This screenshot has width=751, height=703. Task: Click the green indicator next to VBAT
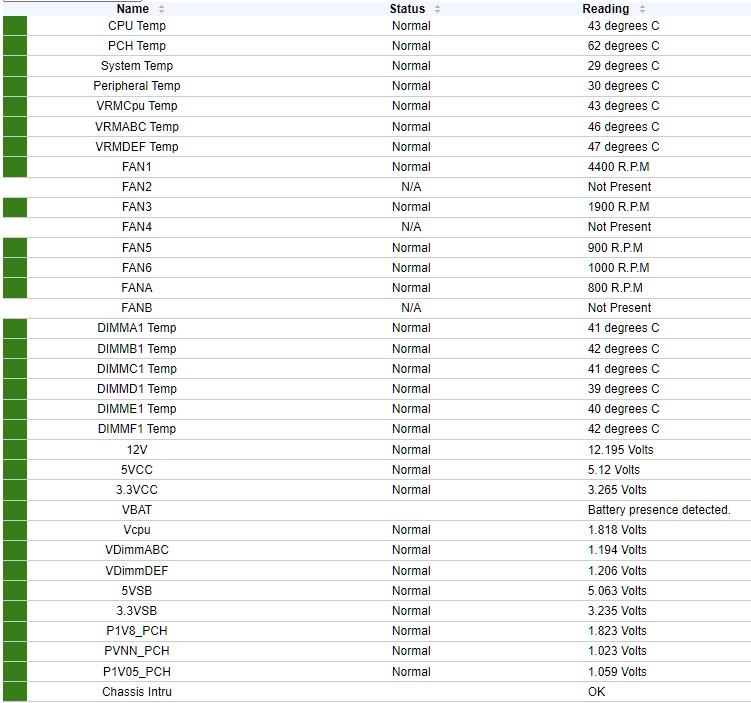click(x=15, y=510)
